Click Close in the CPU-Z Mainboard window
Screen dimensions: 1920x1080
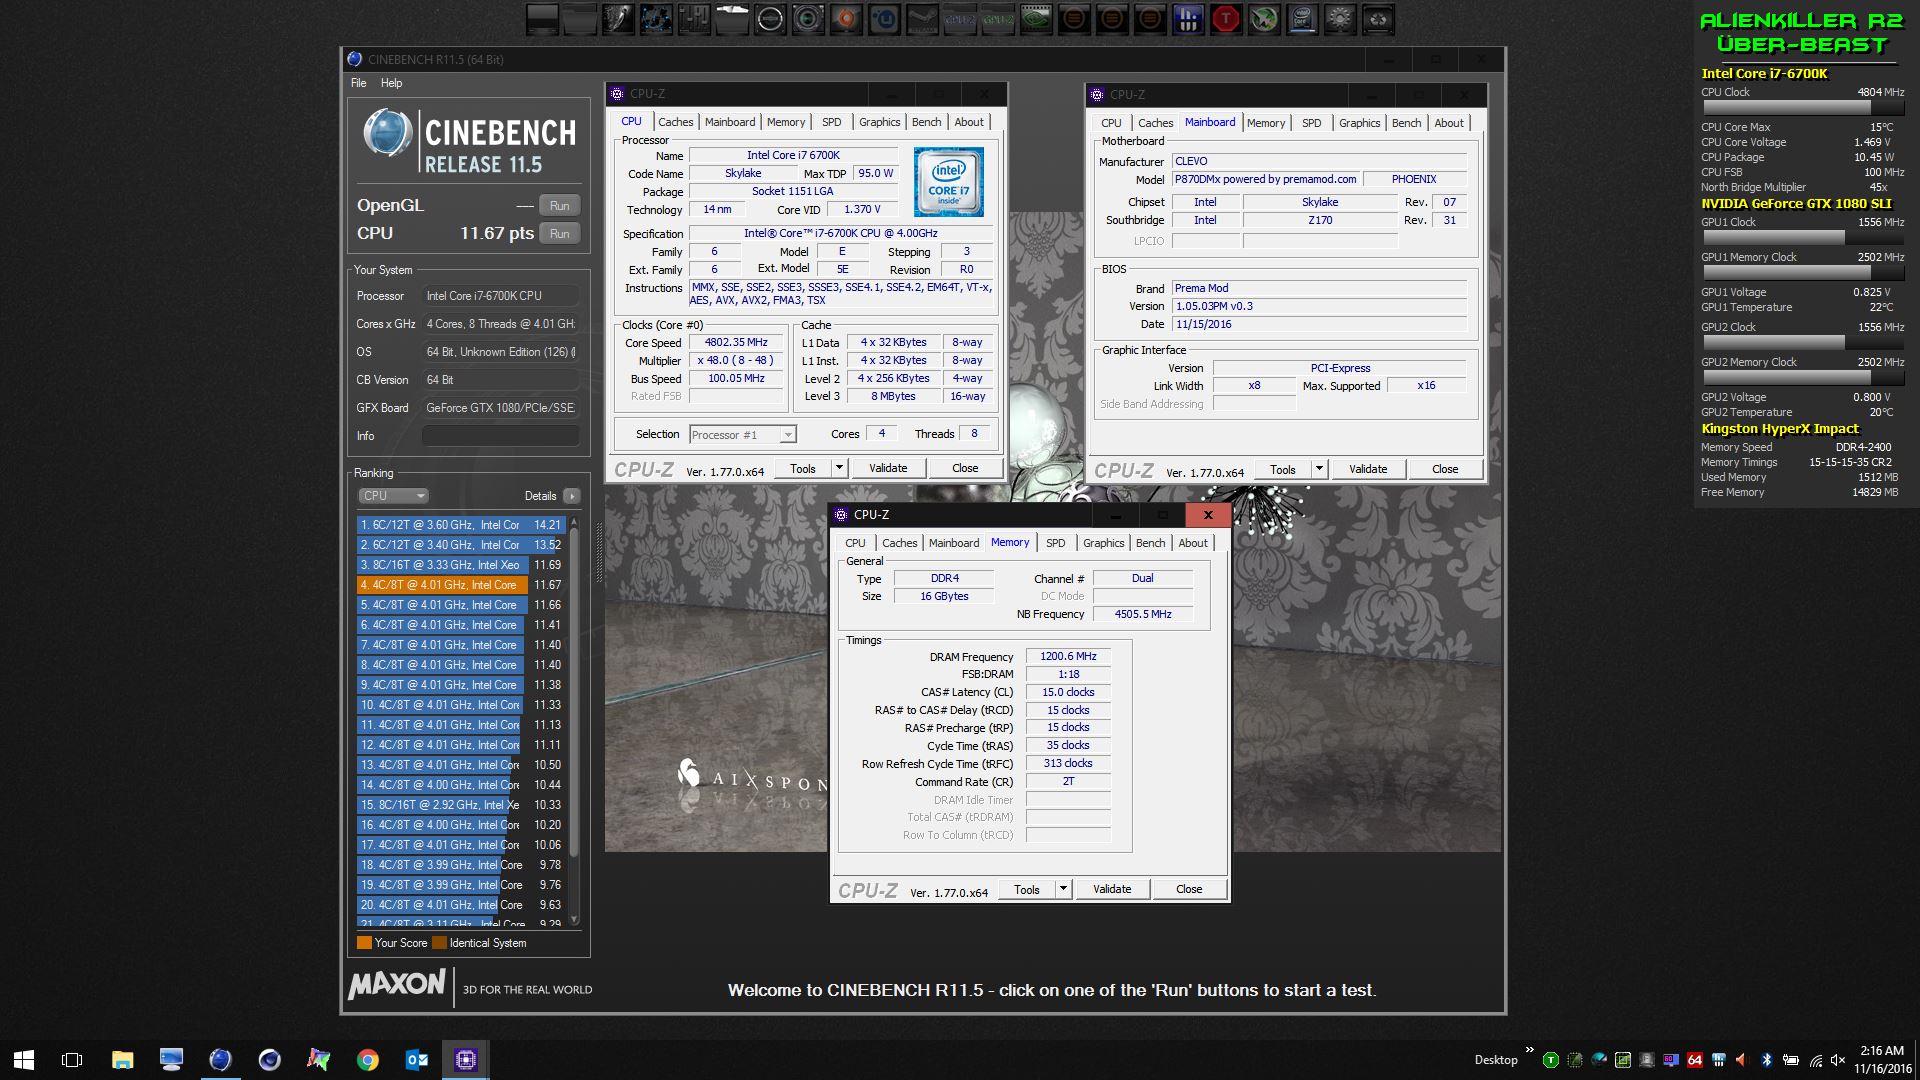coord(1445,469)
